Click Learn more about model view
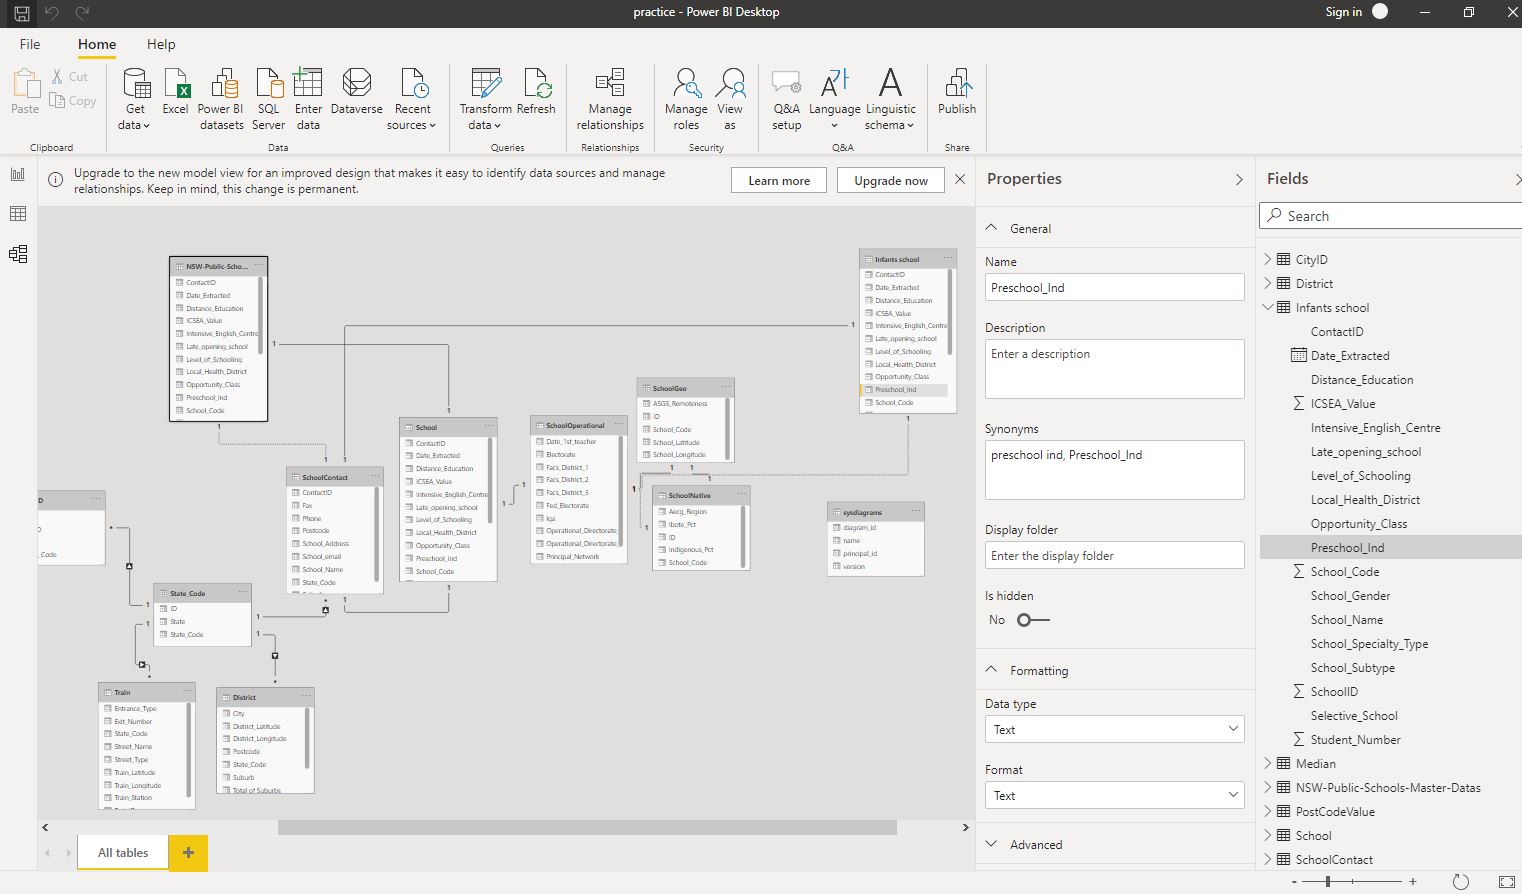This screenshot has height=894, width=1522. (x=779, y=180)
